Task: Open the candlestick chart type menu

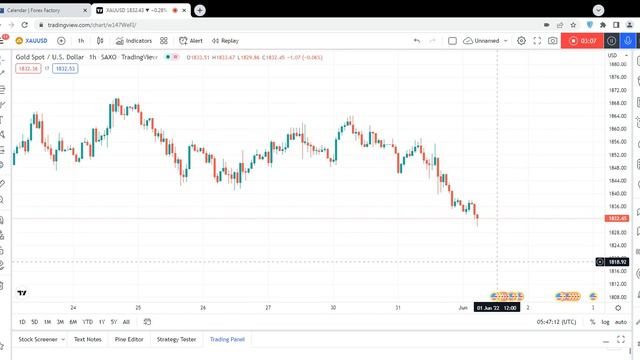Action: click(x=100, y=41)
